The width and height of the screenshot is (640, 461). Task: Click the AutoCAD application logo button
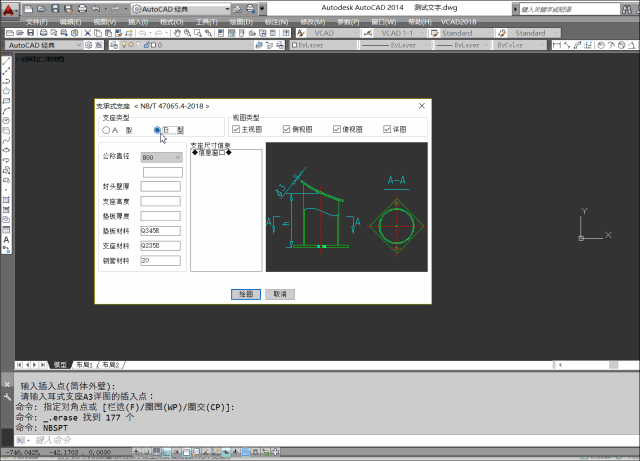click(x=10, y=9)
